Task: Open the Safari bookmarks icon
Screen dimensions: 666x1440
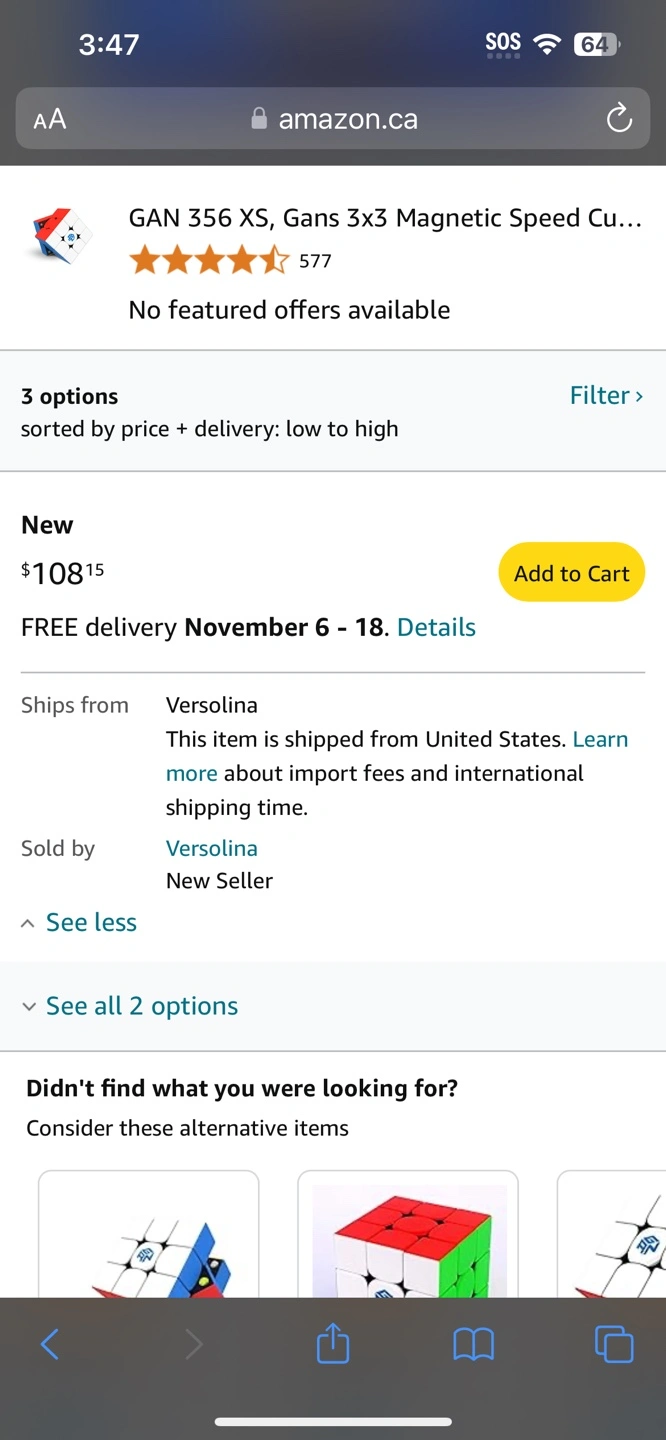Action: pyautogui.click(x=473, y=1344)
